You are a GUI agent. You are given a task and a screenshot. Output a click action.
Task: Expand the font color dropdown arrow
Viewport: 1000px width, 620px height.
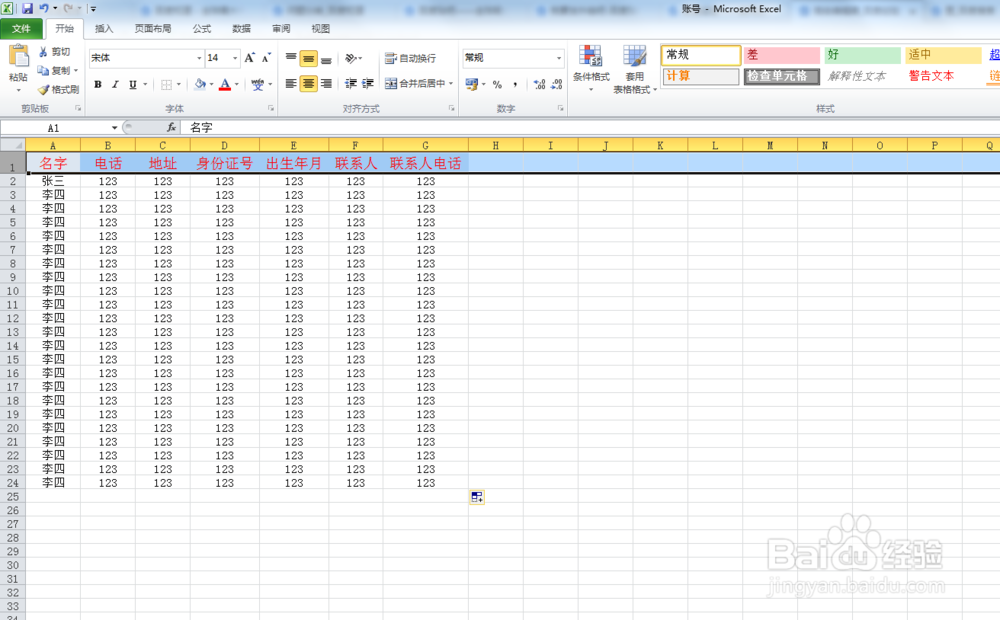pyautogui.click(x=237, y=84)
